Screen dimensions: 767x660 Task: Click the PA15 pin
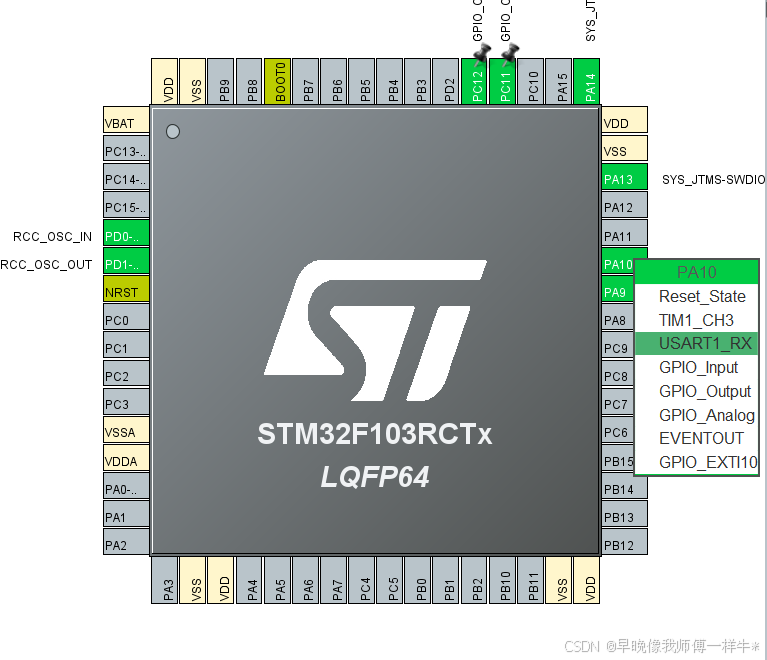click(x=559, y=81)
